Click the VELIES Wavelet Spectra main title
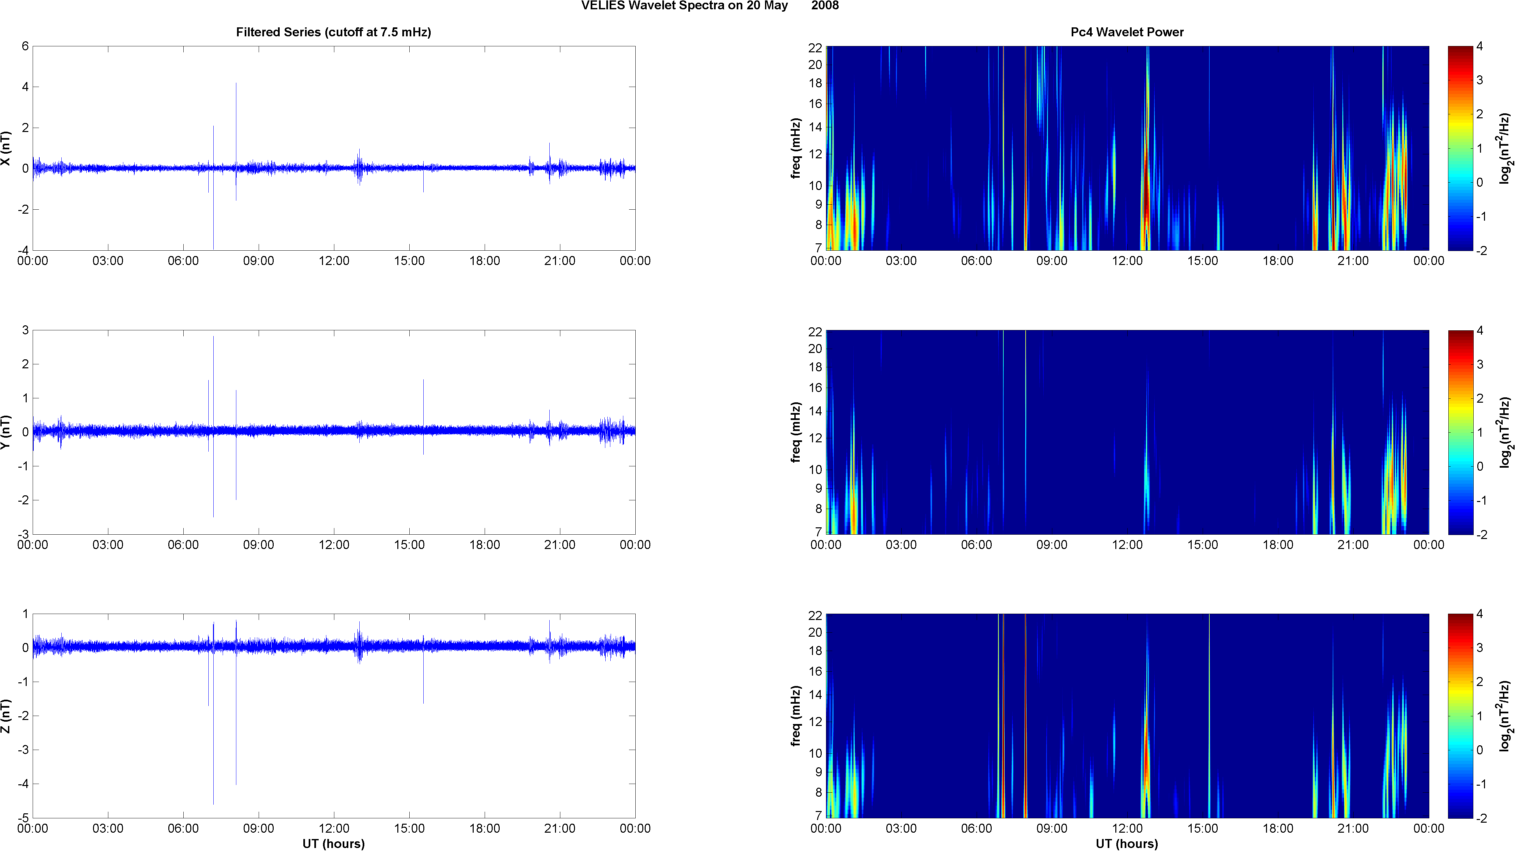The height and width of the screenshot is (851, 1515). coord(710,6)
